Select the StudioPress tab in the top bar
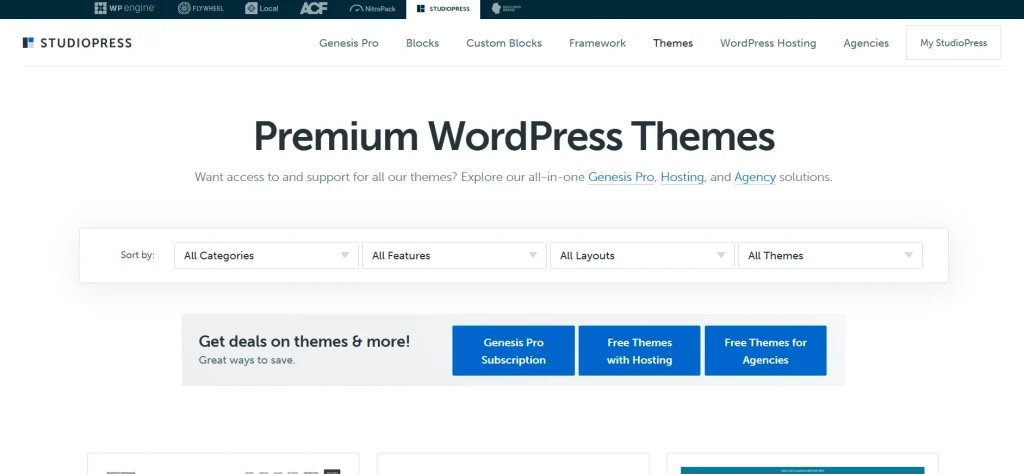Viewport: 1024px width, 474px height. 443,9
